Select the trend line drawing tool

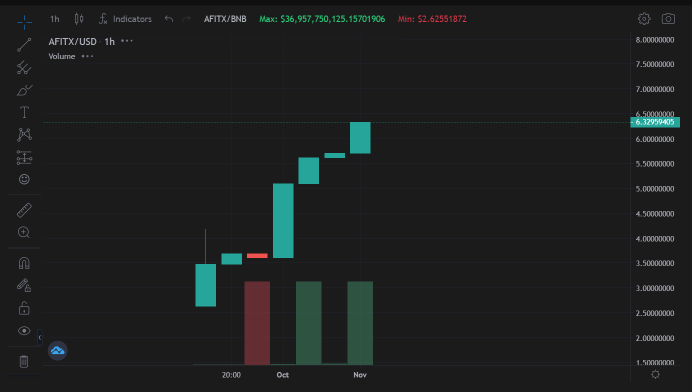pos(24,45)
